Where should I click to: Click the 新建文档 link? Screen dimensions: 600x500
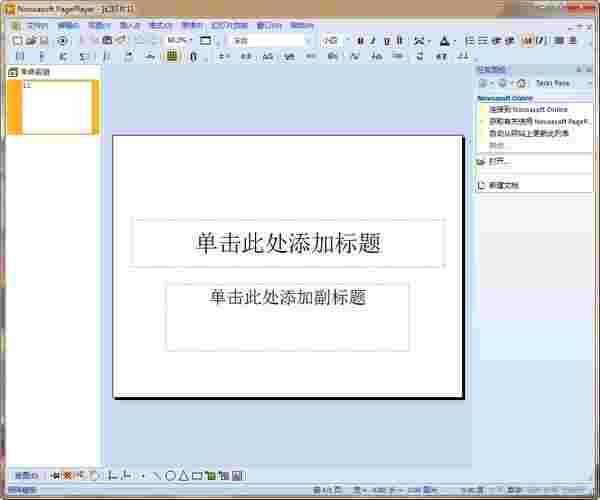tap(504, 186)
